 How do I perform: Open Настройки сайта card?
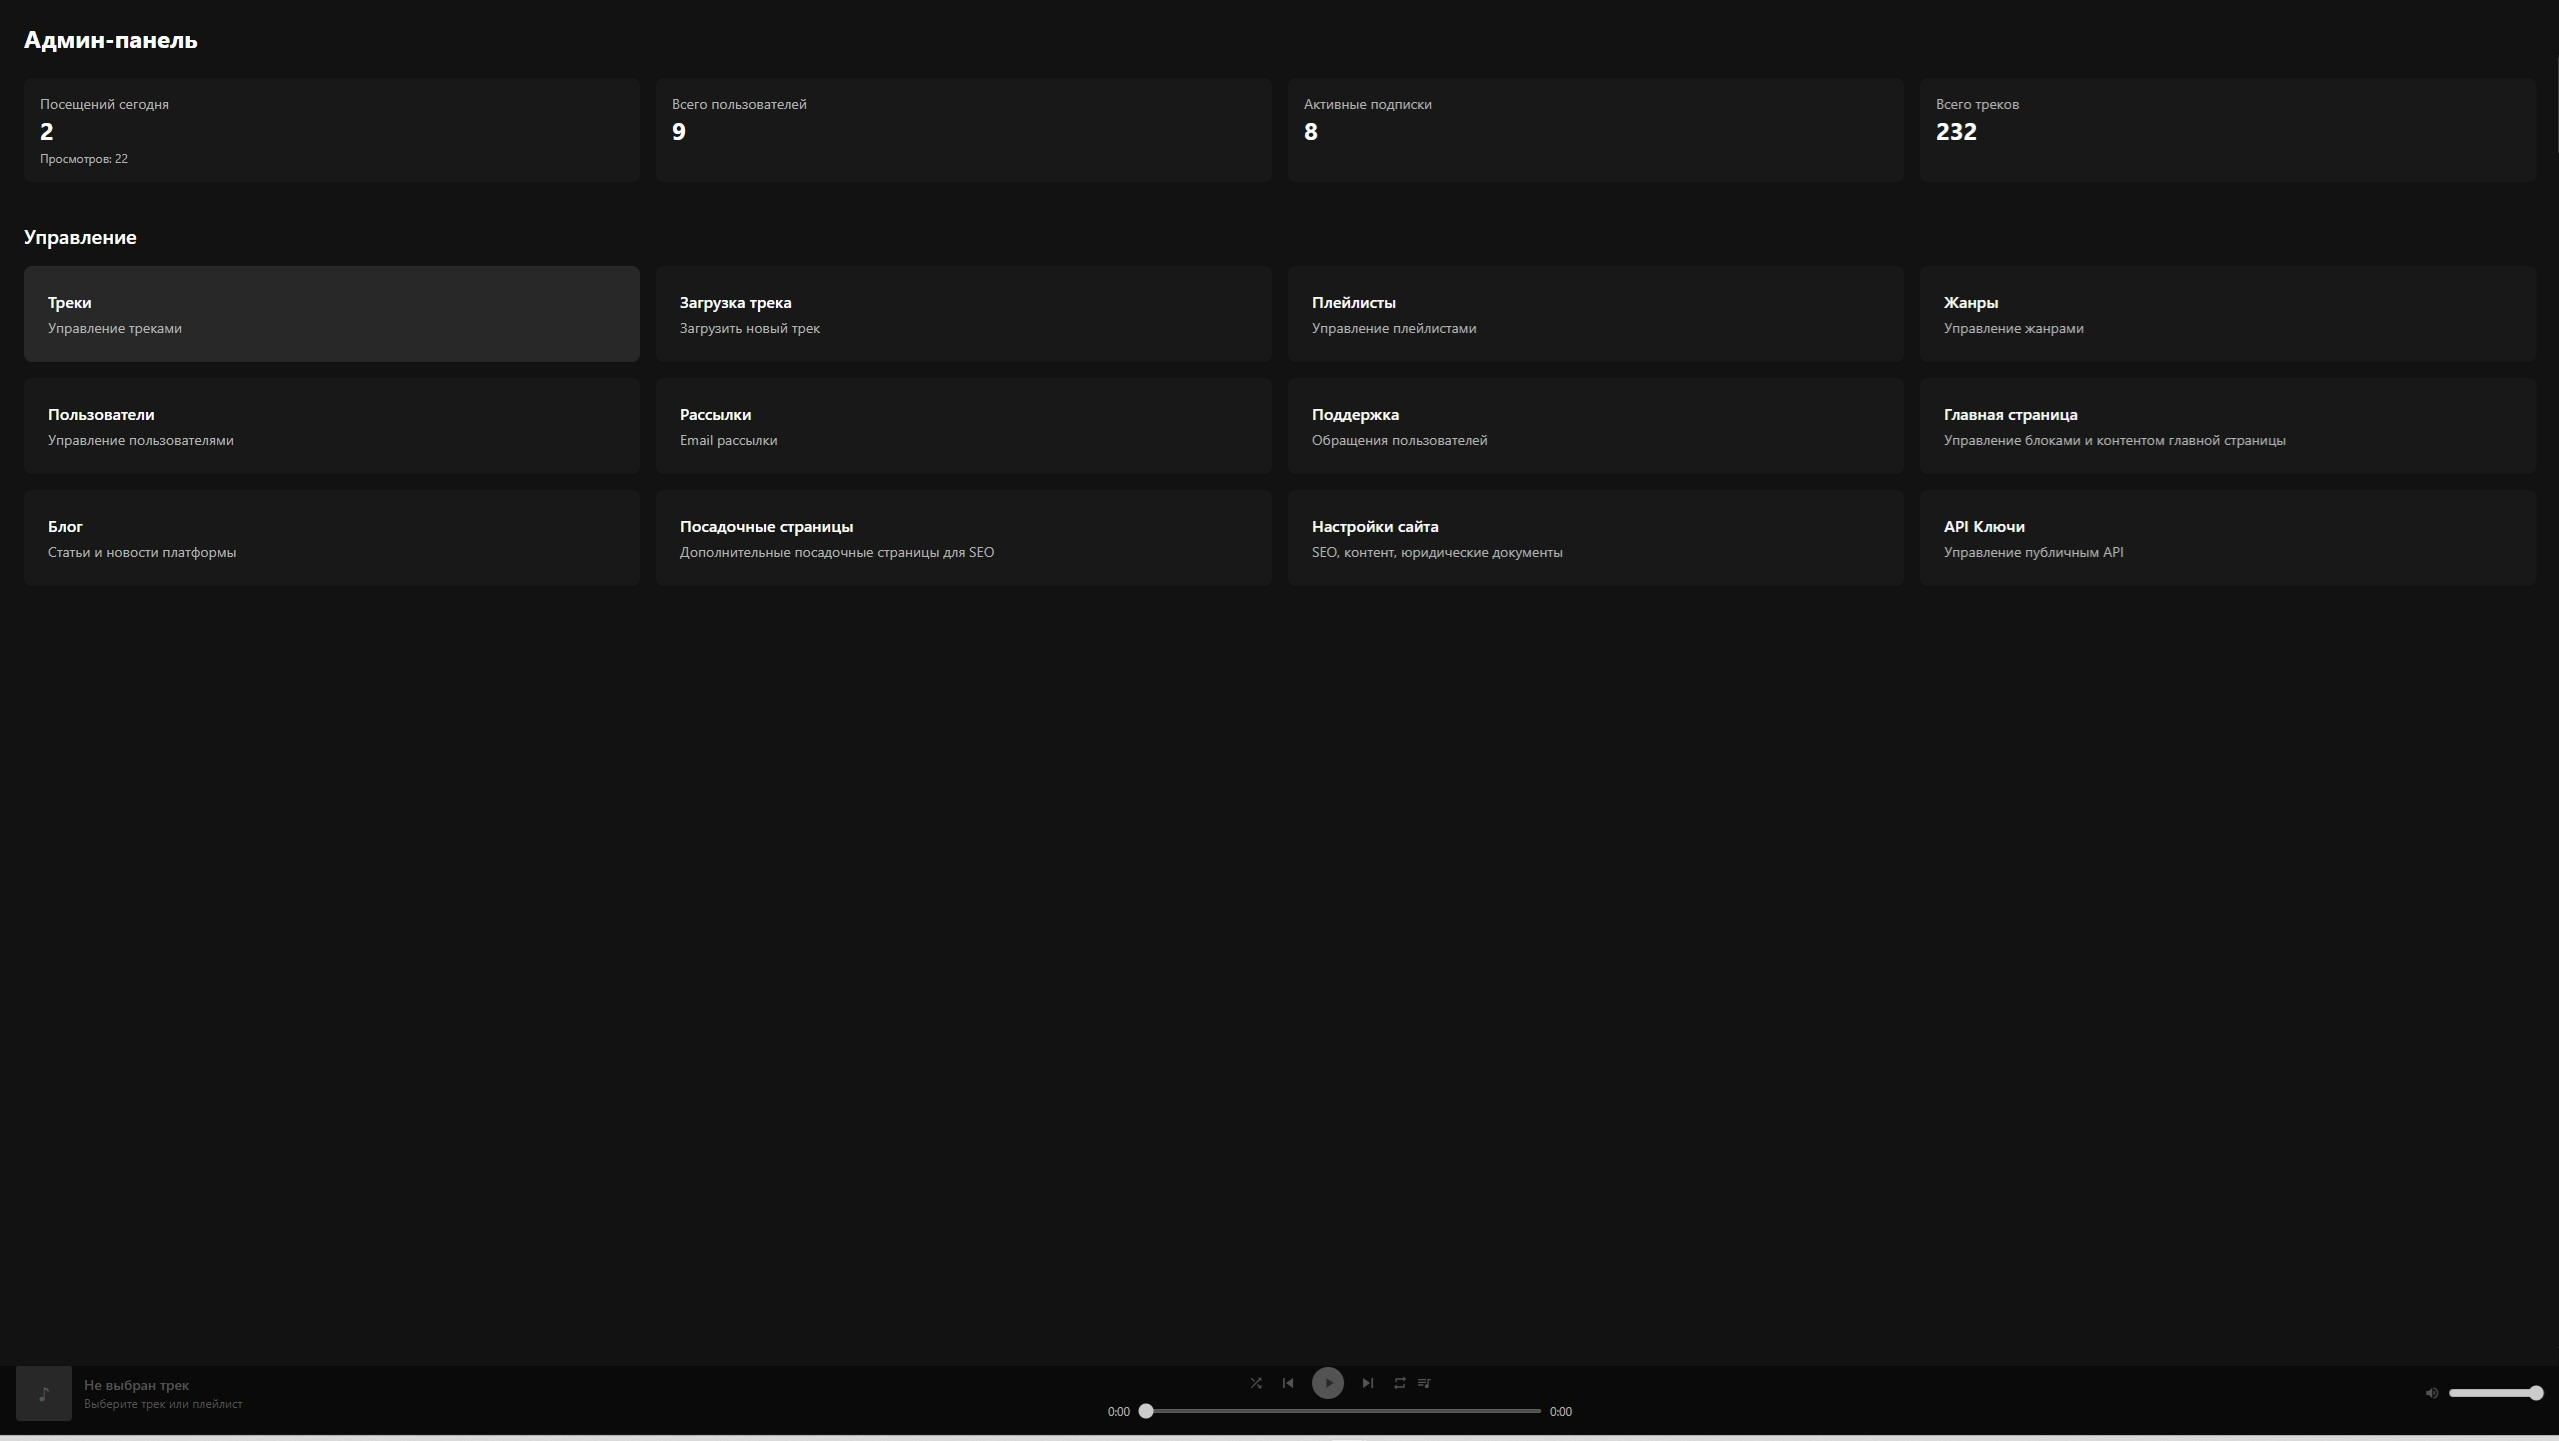click(1595, 538)
